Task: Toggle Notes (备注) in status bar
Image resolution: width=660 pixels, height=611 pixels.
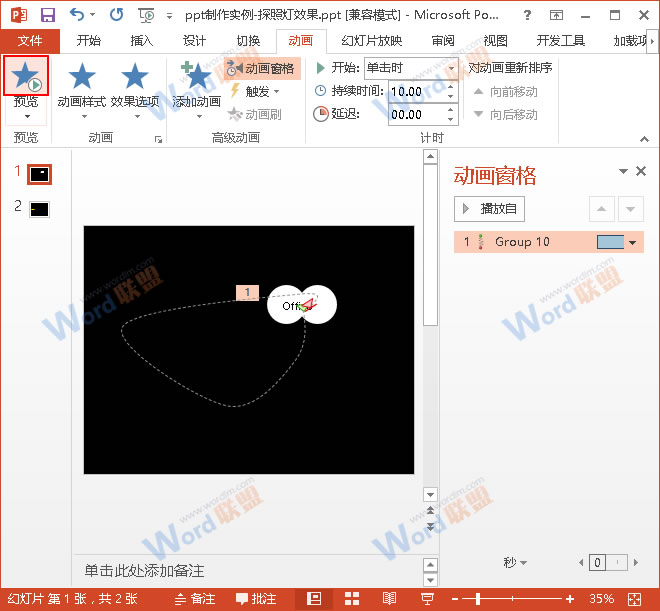Action: (194, 599)
